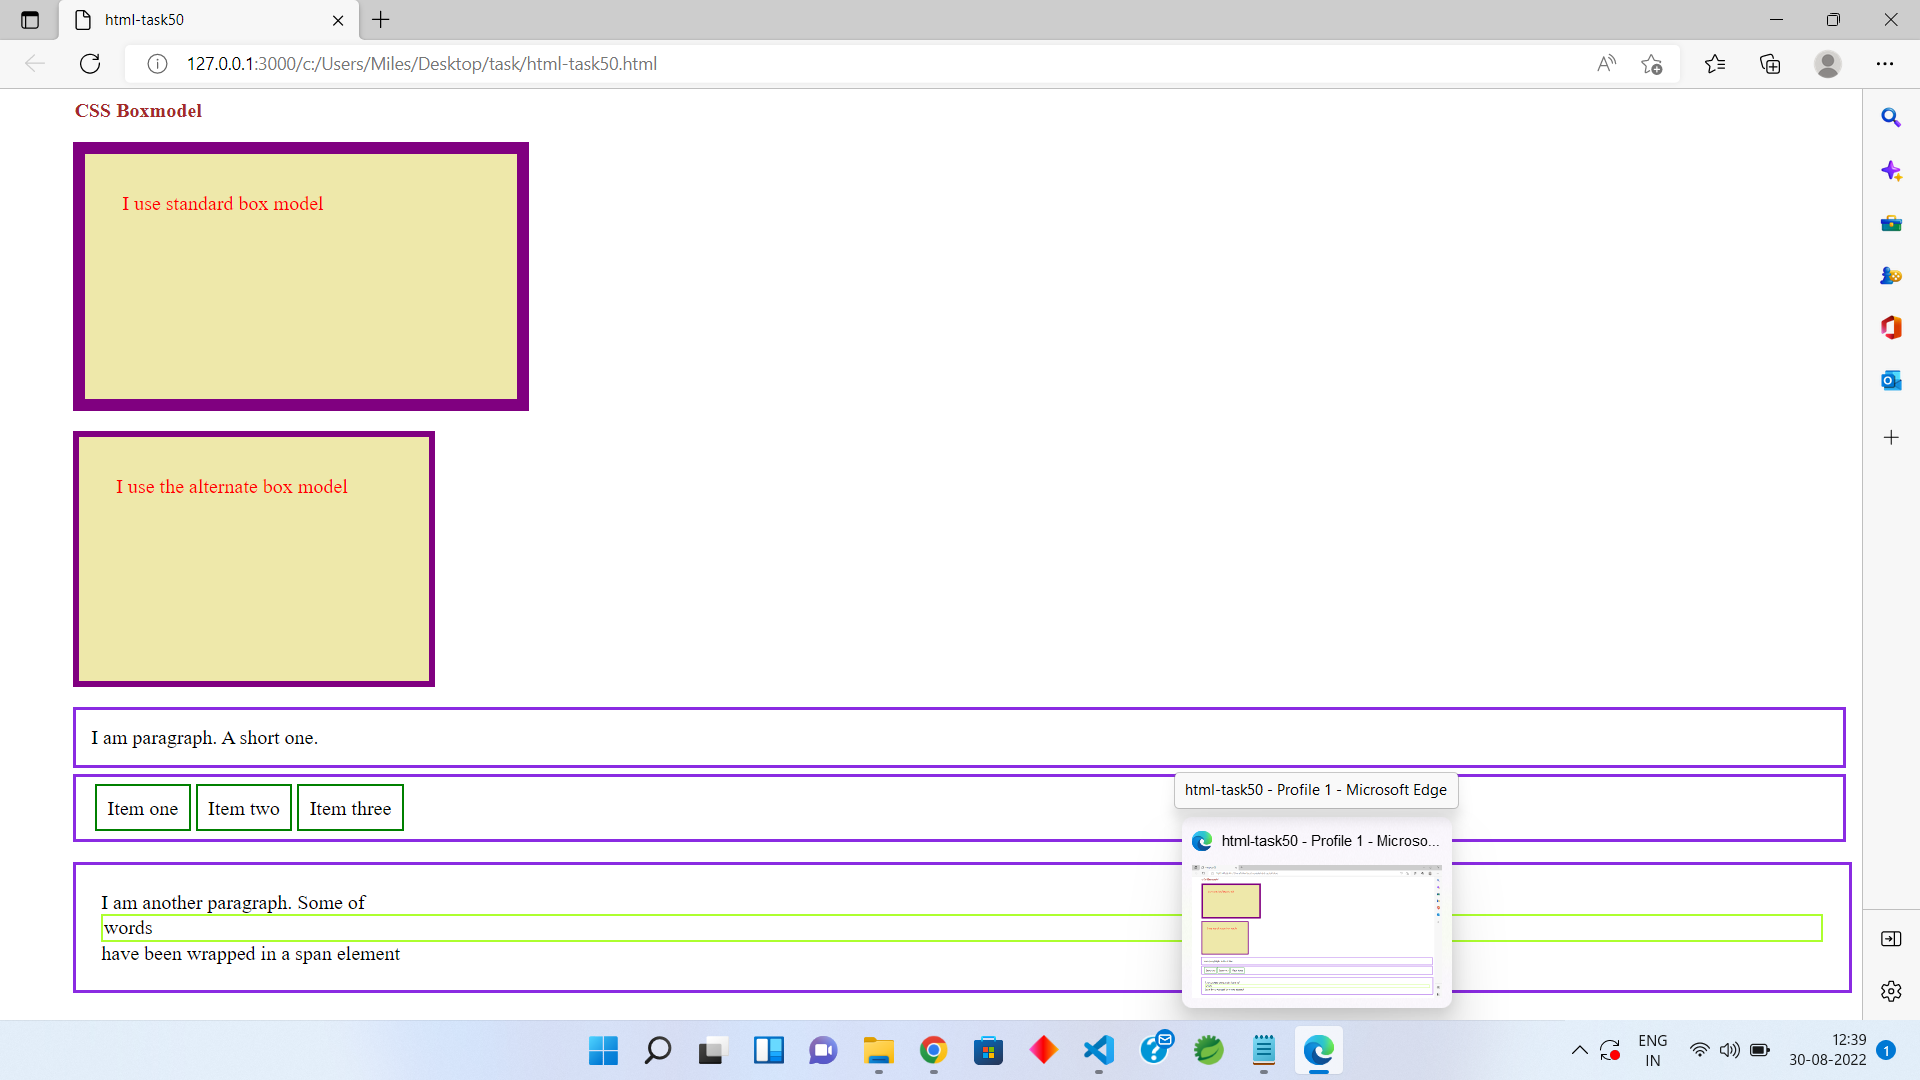Start Read aloud from the address bar
This screenshot has height=1080, width=1920.
click(x=1606, y=63)
